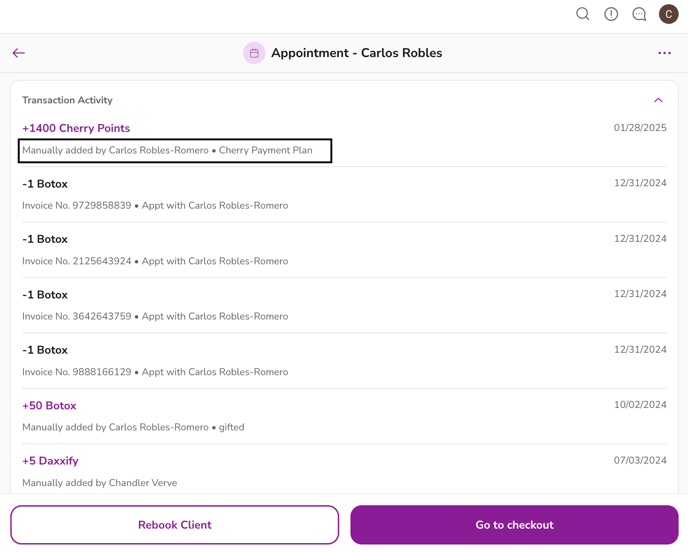
Task: Select the +1400 Cherry Points entry
Action: coord(76,128)
